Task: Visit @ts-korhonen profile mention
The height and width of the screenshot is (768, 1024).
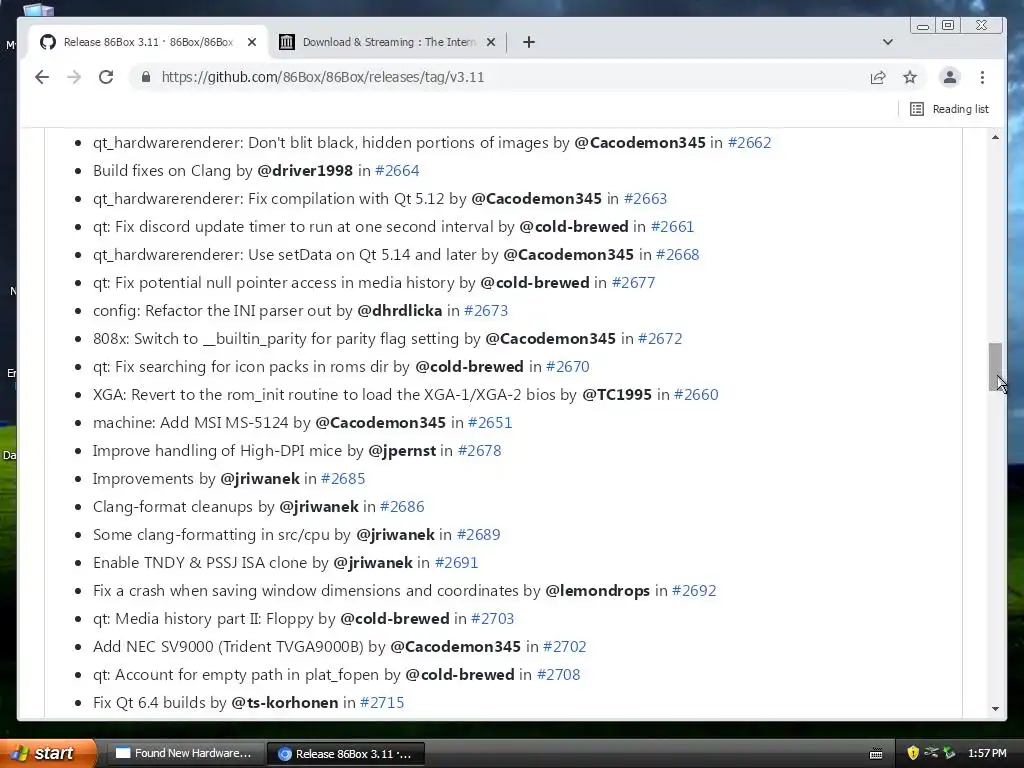Action: [x=285, y=703]
